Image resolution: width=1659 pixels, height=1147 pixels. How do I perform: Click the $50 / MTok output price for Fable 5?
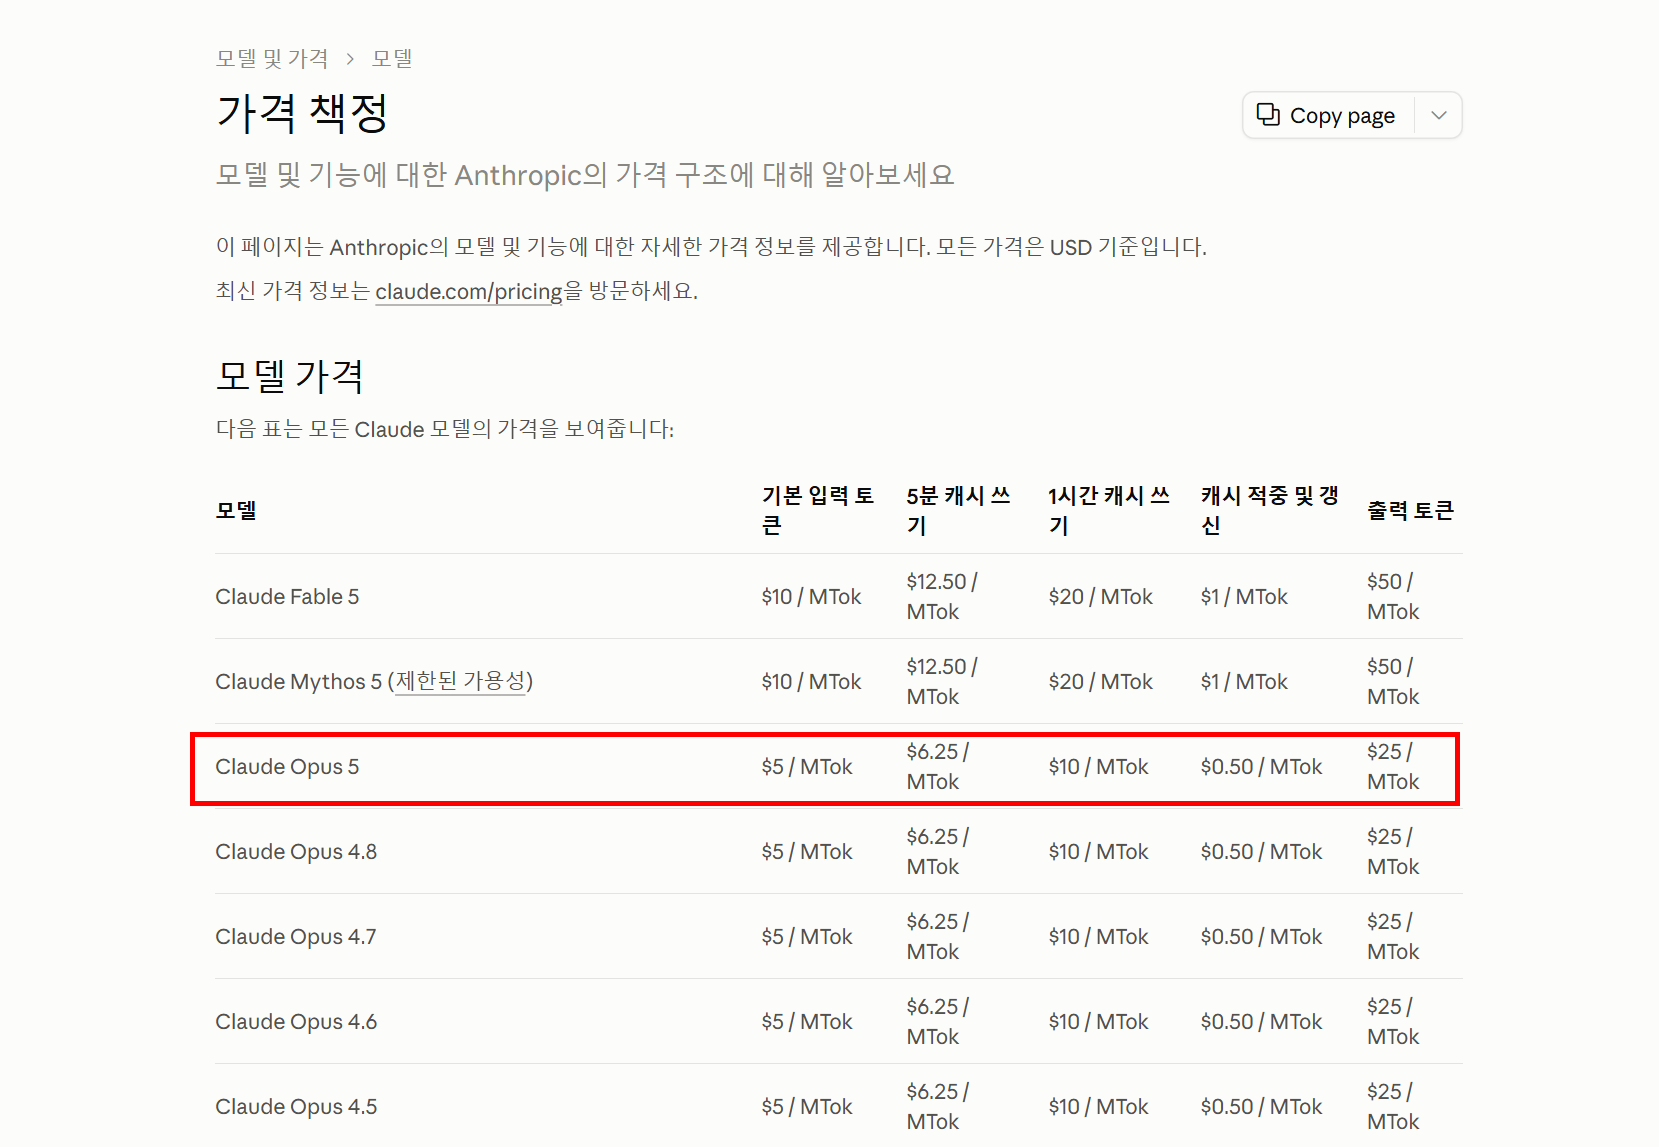[x=1393, y=597]
